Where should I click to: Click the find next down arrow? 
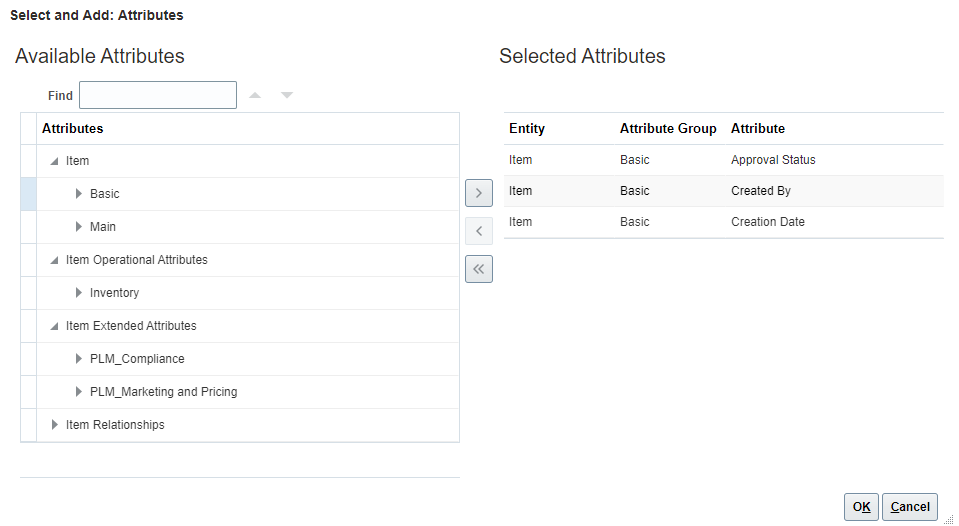287,96
